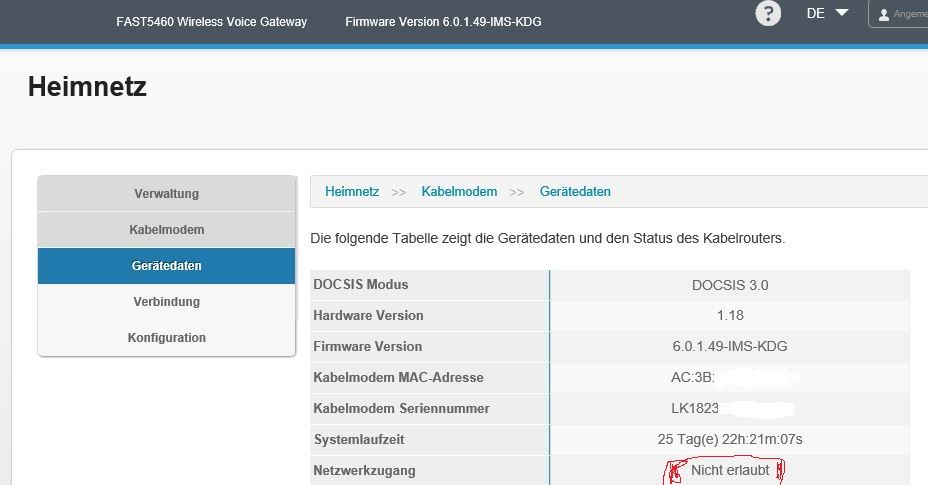Image resolution: width=928 pixels, height=485 pixels.
Task: Open the Verwaltung sidebar section
Action: [x=166, y=194]
